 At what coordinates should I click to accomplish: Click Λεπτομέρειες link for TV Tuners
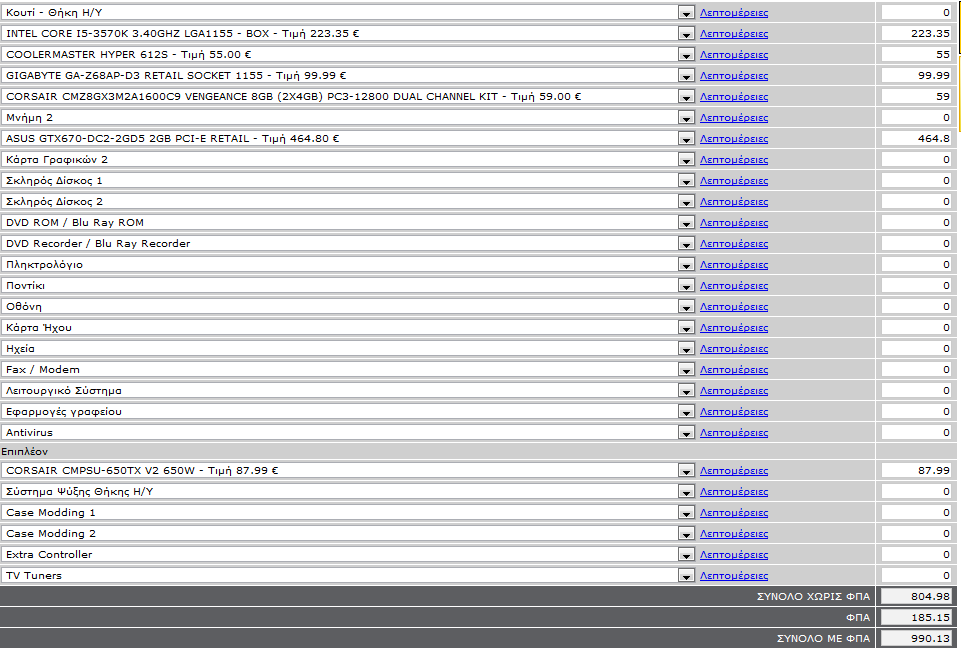(734, 576)
